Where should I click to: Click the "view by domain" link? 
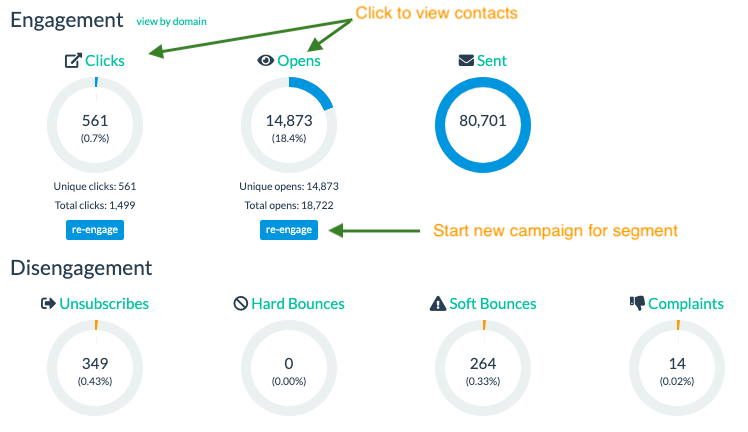tap(172, 21)
